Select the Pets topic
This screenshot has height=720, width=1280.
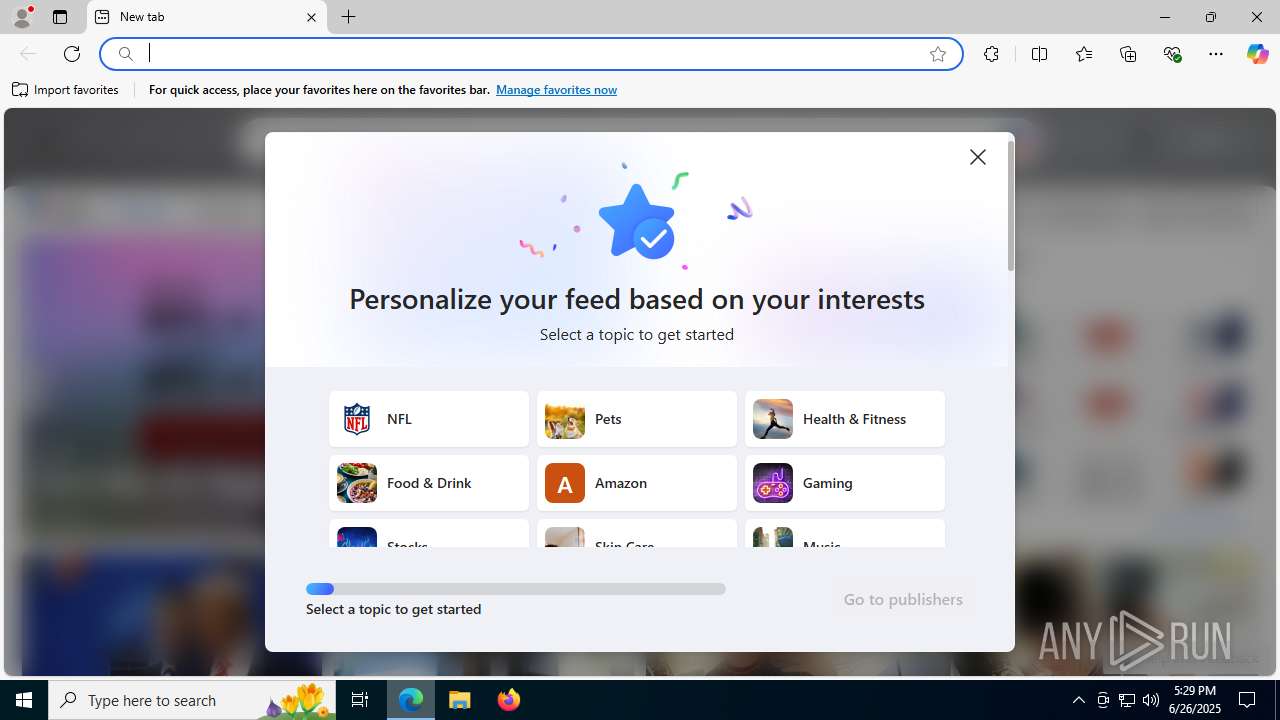pos(637,419)
